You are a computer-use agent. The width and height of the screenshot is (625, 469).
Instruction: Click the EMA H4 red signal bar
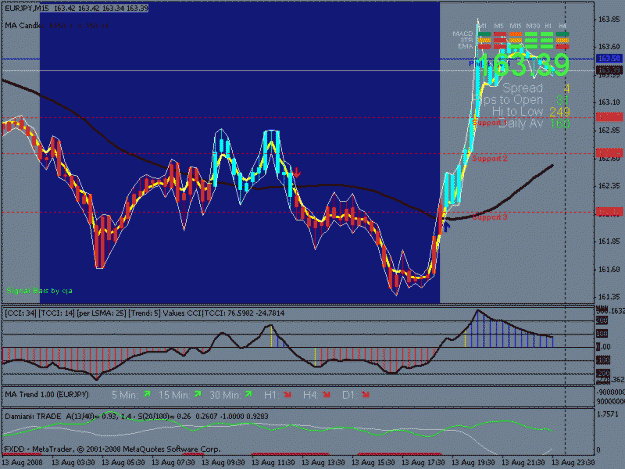point(562,47)
